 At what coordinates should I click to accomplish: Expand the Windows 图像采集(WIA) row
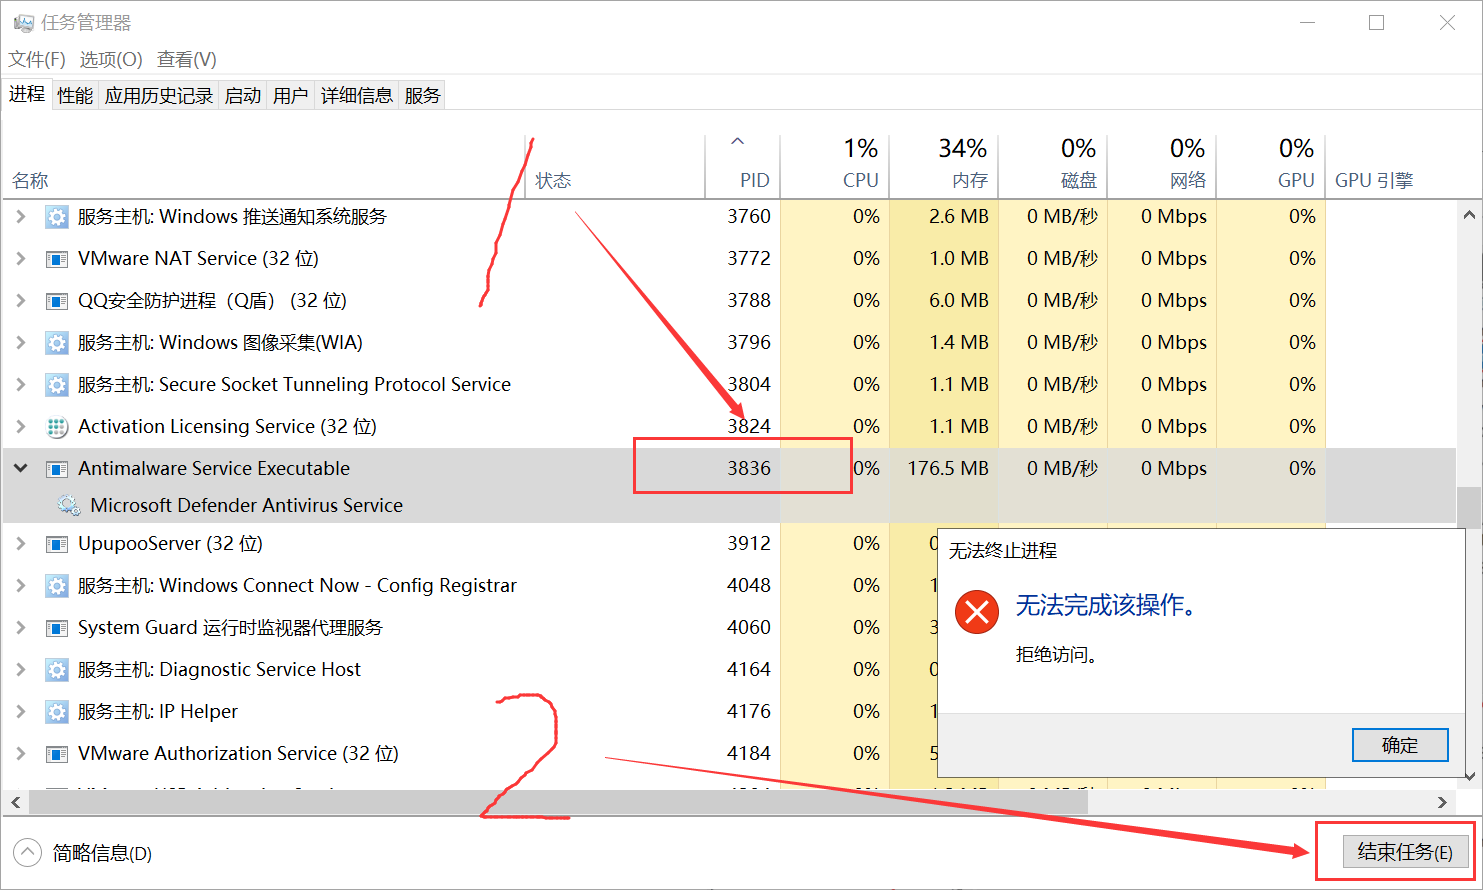coord(20,343)
